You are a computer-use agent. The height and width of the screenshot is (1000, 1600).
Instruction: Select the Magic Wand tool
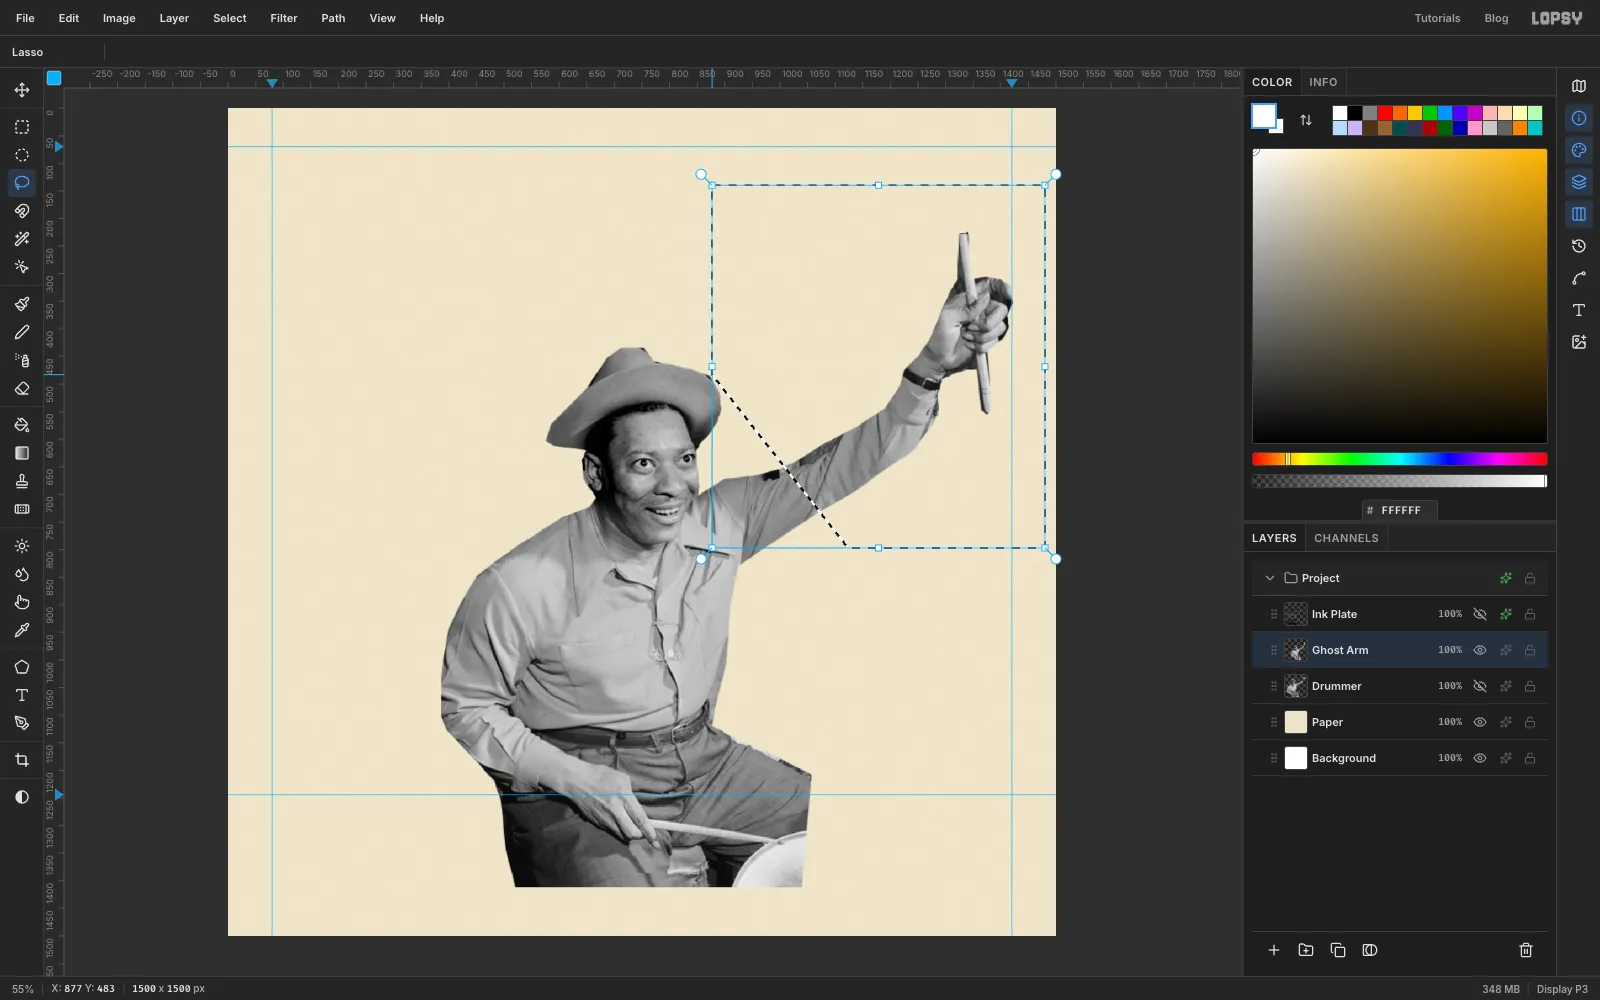click(22, 239)
